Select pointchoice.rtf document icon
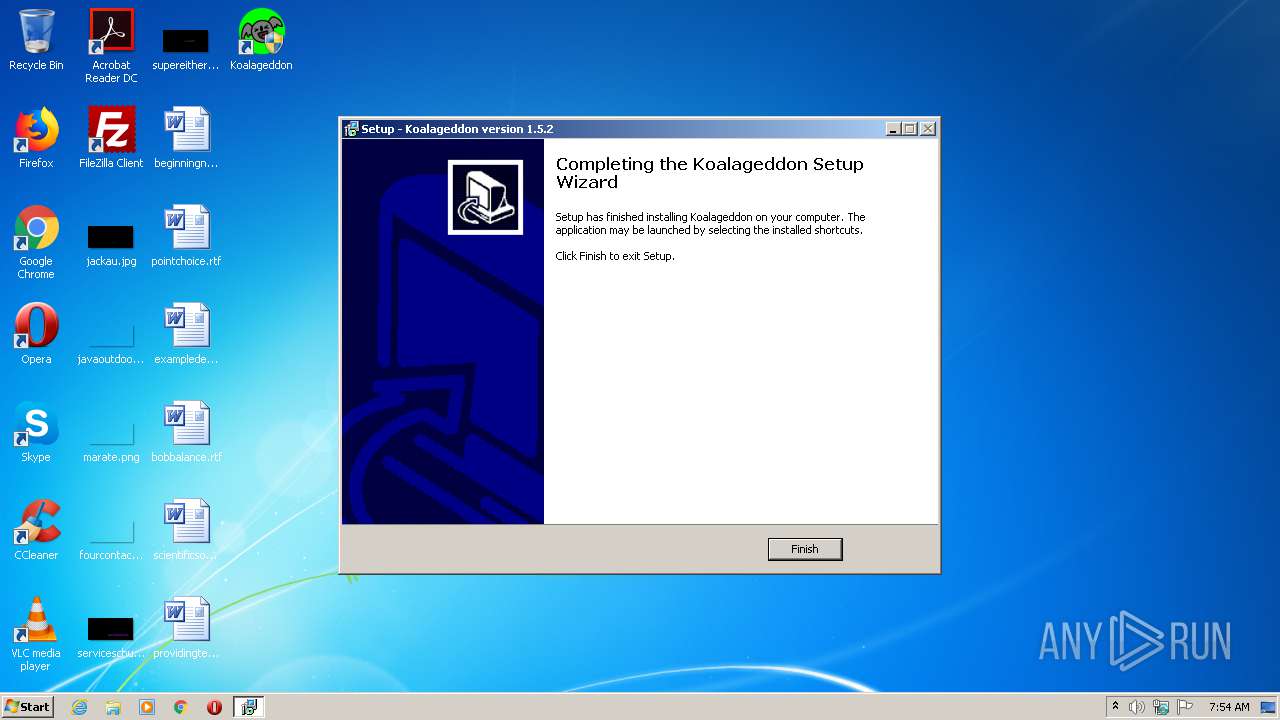The height and width of the screenshot is (720, 1280). click(x=186, y=236)
